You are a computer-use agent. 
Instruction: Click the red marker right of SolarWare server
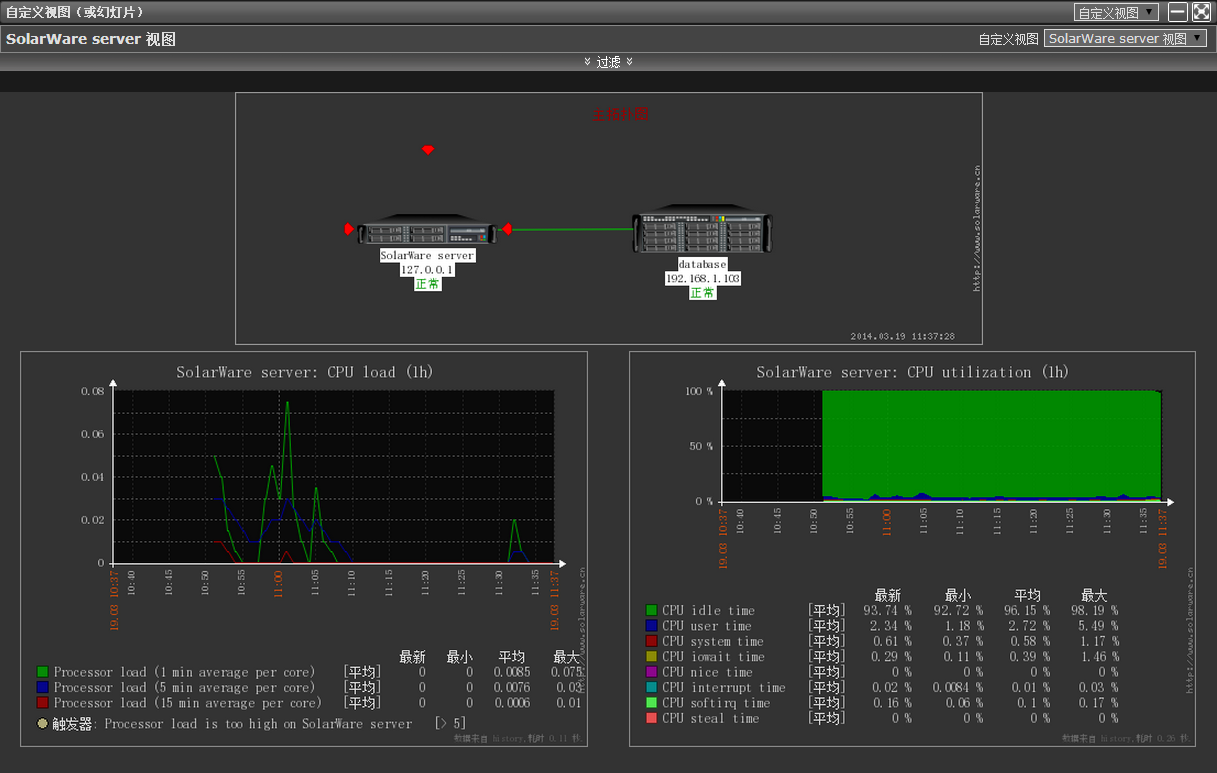pyautogui.click(x=507, y=230)
